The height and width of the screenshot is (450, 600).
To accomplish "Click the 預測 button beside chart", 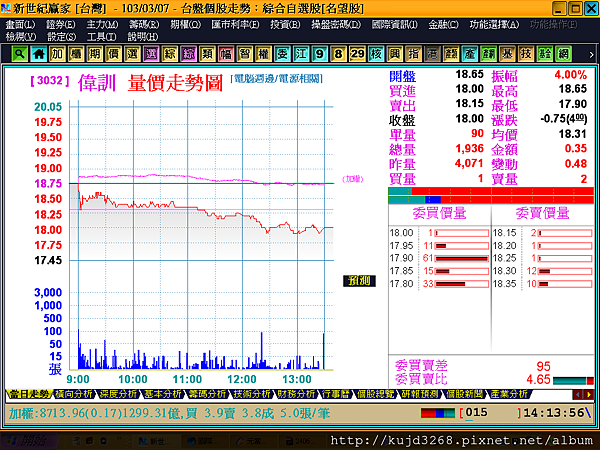I will coord(359,281).
